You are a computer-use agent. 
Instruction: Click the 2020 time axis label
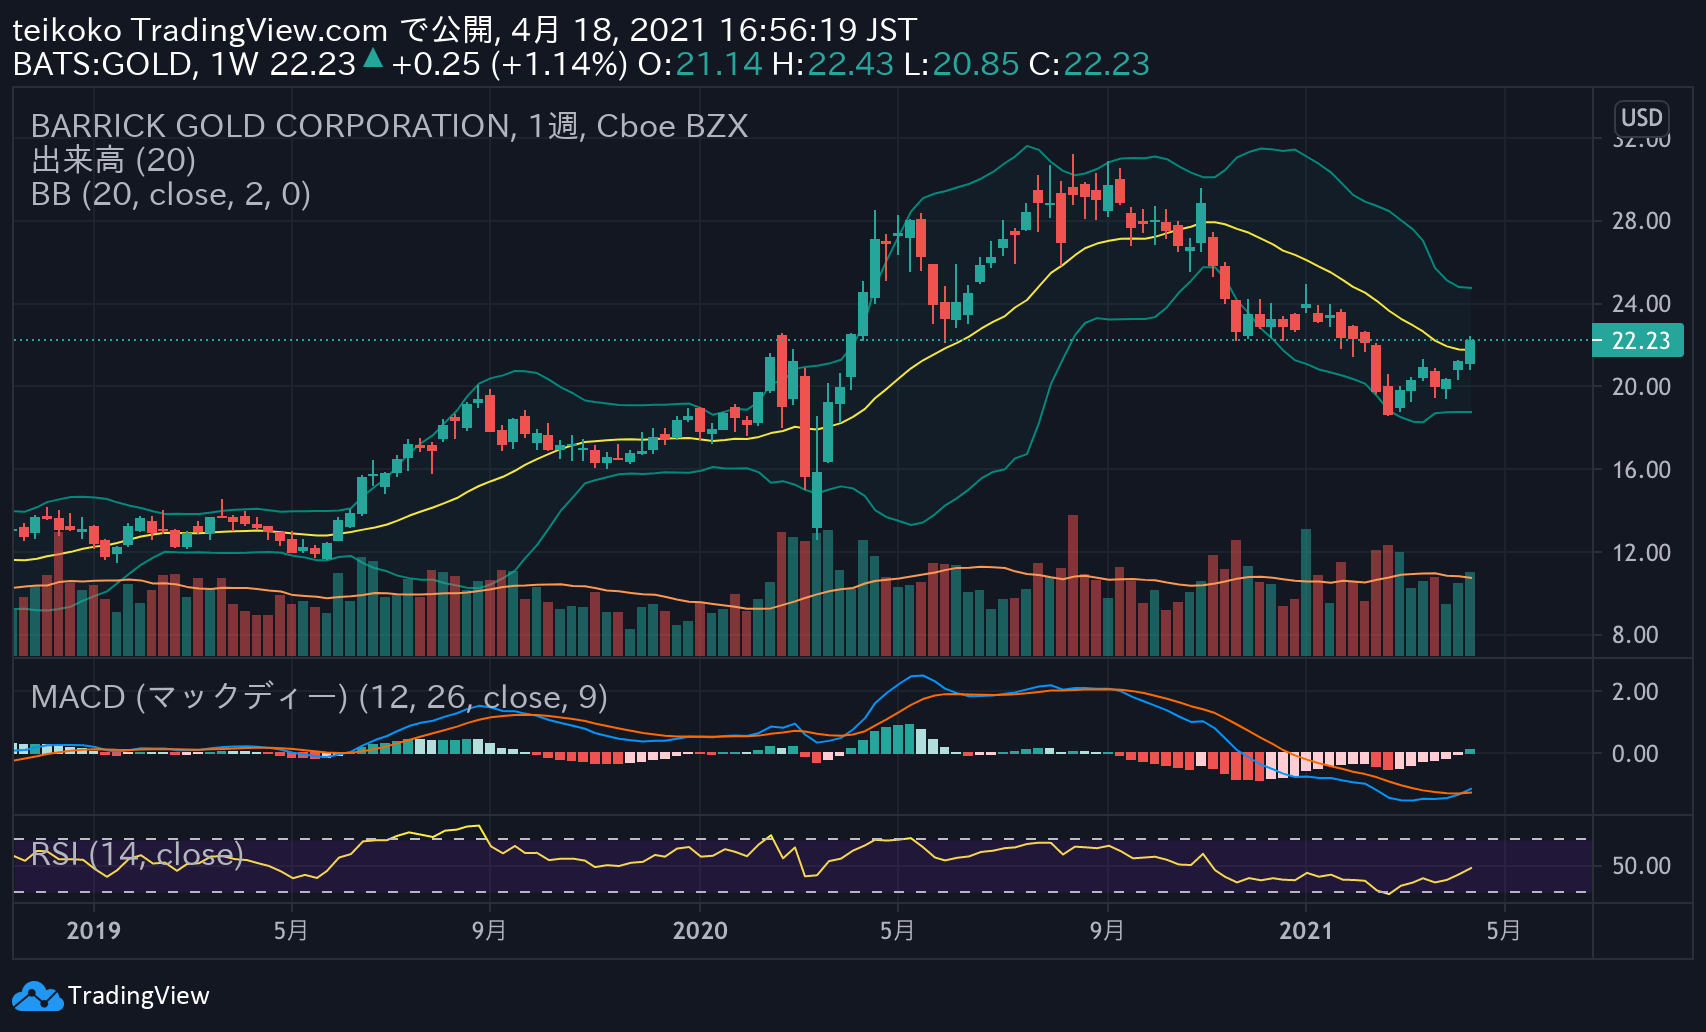click(700, 931)
